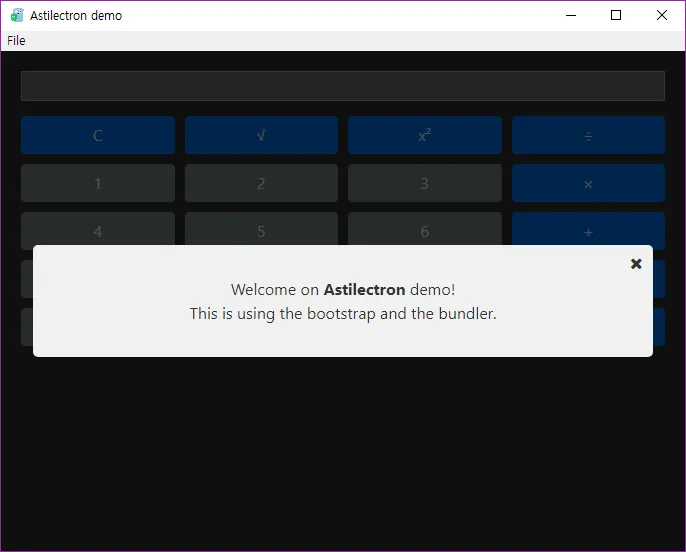Choose the divide operator button

pos(588,135)
